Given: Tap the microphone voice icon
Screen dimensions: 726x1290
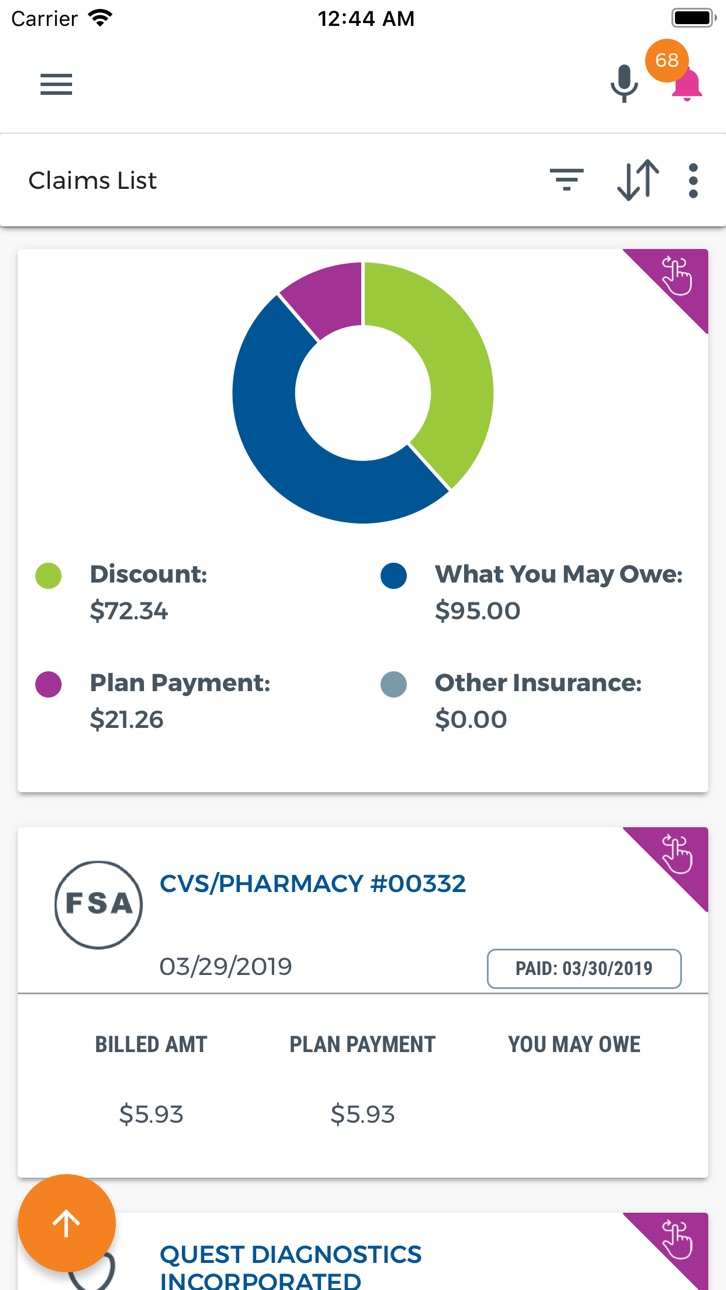Looking at the screenshot, I should click(x=624, y=84).
